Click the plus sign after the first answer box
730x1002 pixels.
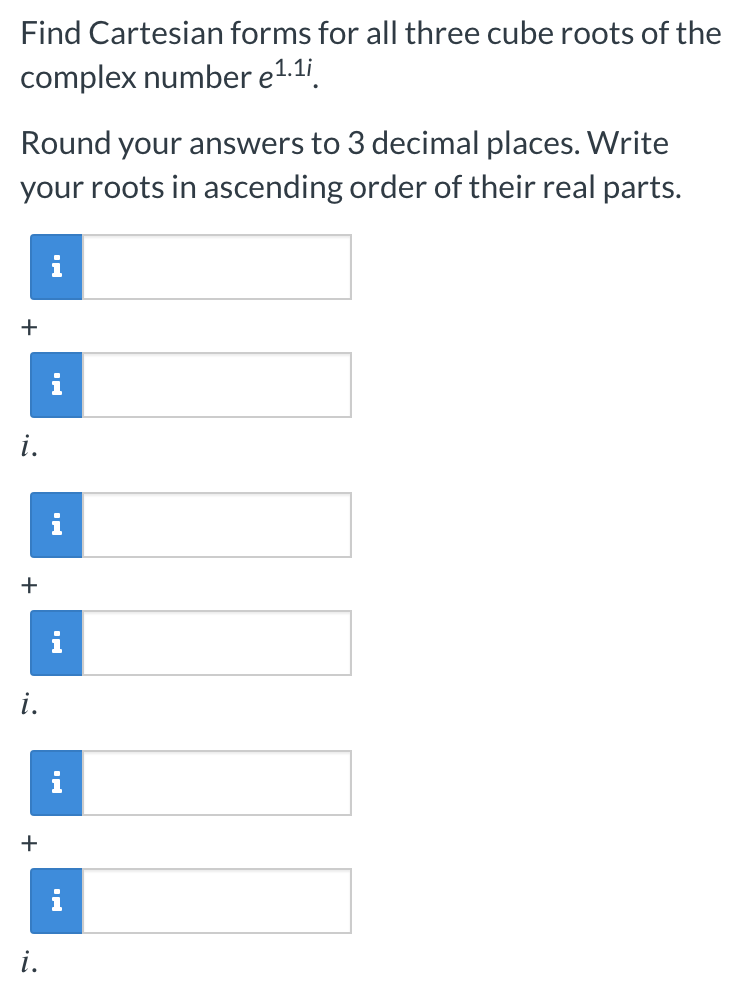pos(29,325)
